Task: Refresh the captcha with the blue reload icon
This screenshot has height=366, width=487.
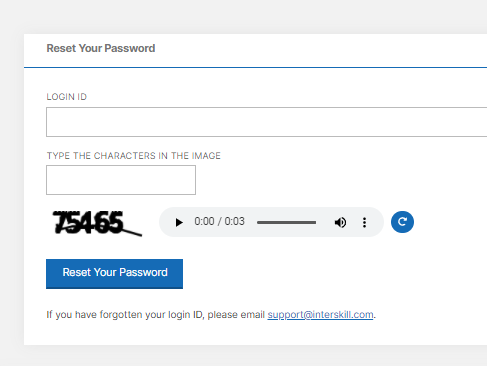Action: tap(402, 222)
